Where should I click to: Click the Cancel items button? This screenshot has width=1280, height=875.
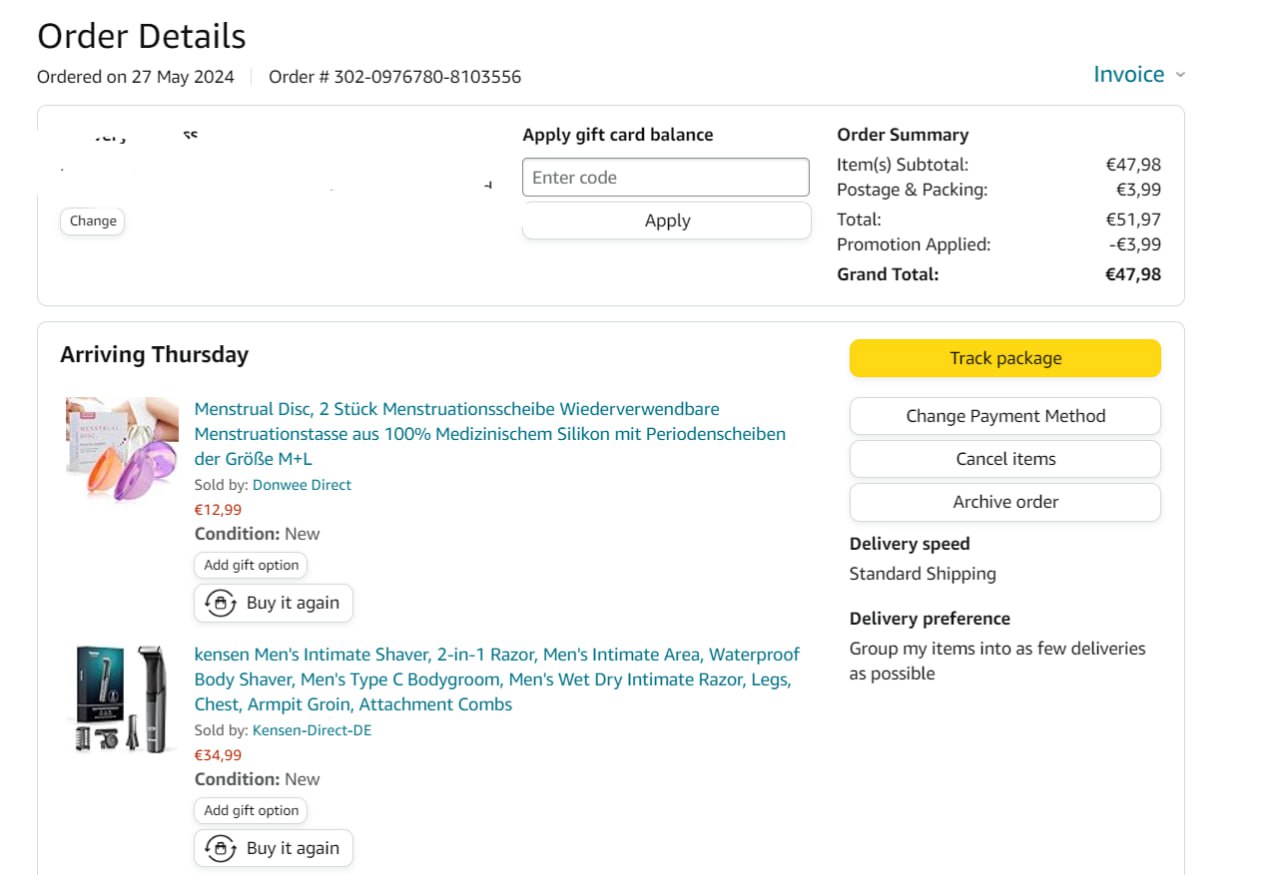click(x=1005, y=459)
